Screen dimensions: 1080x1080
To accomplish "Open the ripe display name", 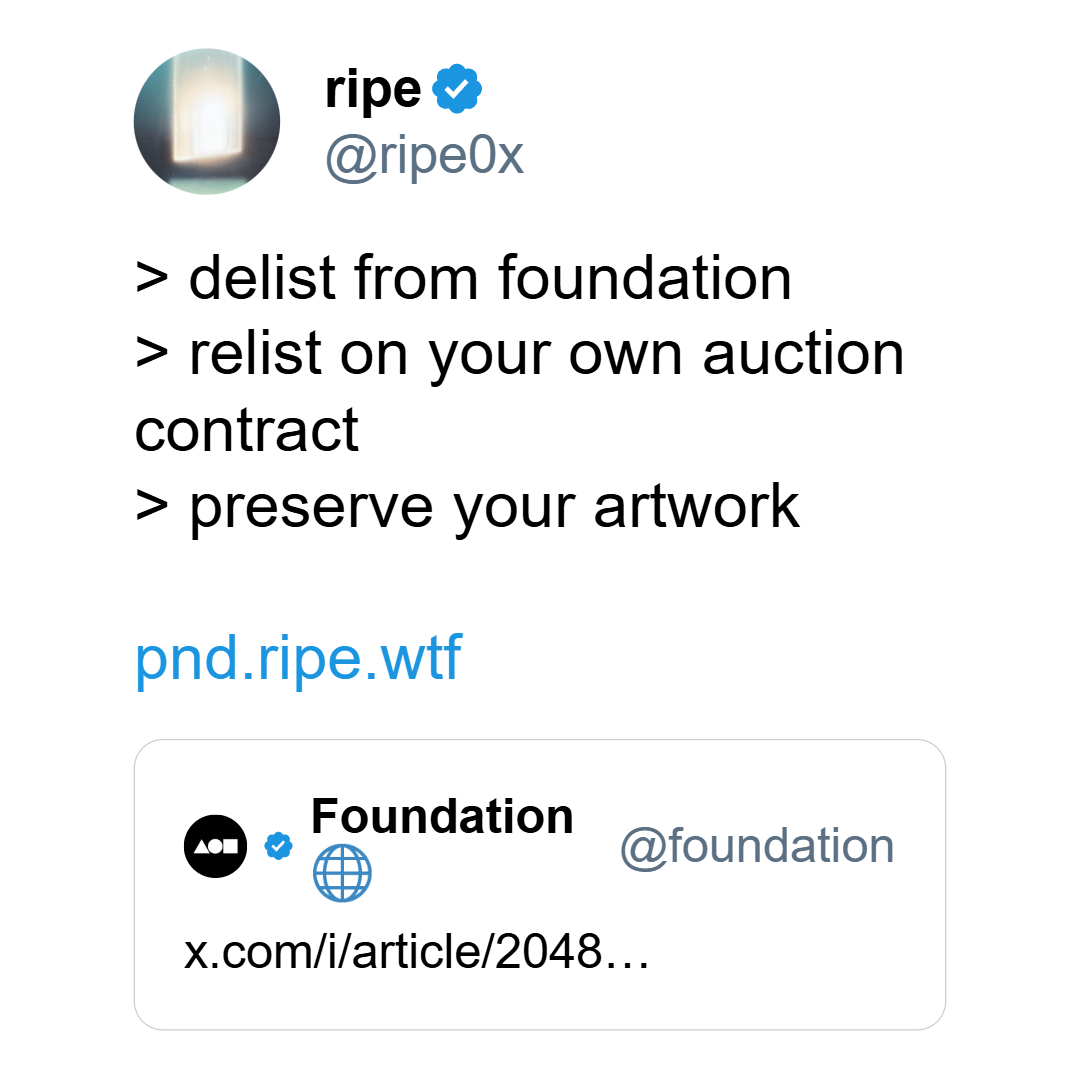I will coord(373,90).
